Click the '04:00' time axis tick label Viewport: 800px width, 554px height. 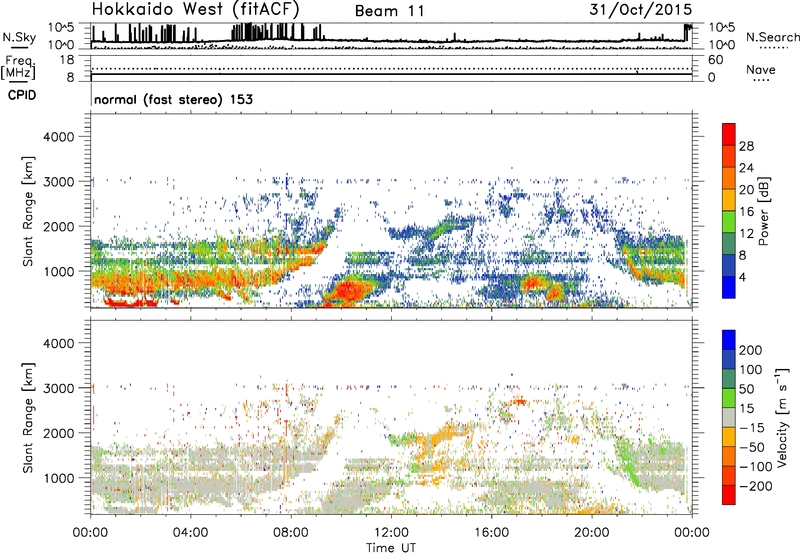click(190, 533)
